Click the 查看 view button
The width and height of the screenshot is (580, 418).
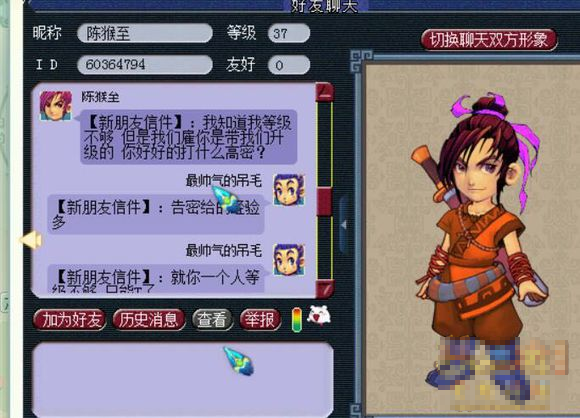tap(212, 320)
